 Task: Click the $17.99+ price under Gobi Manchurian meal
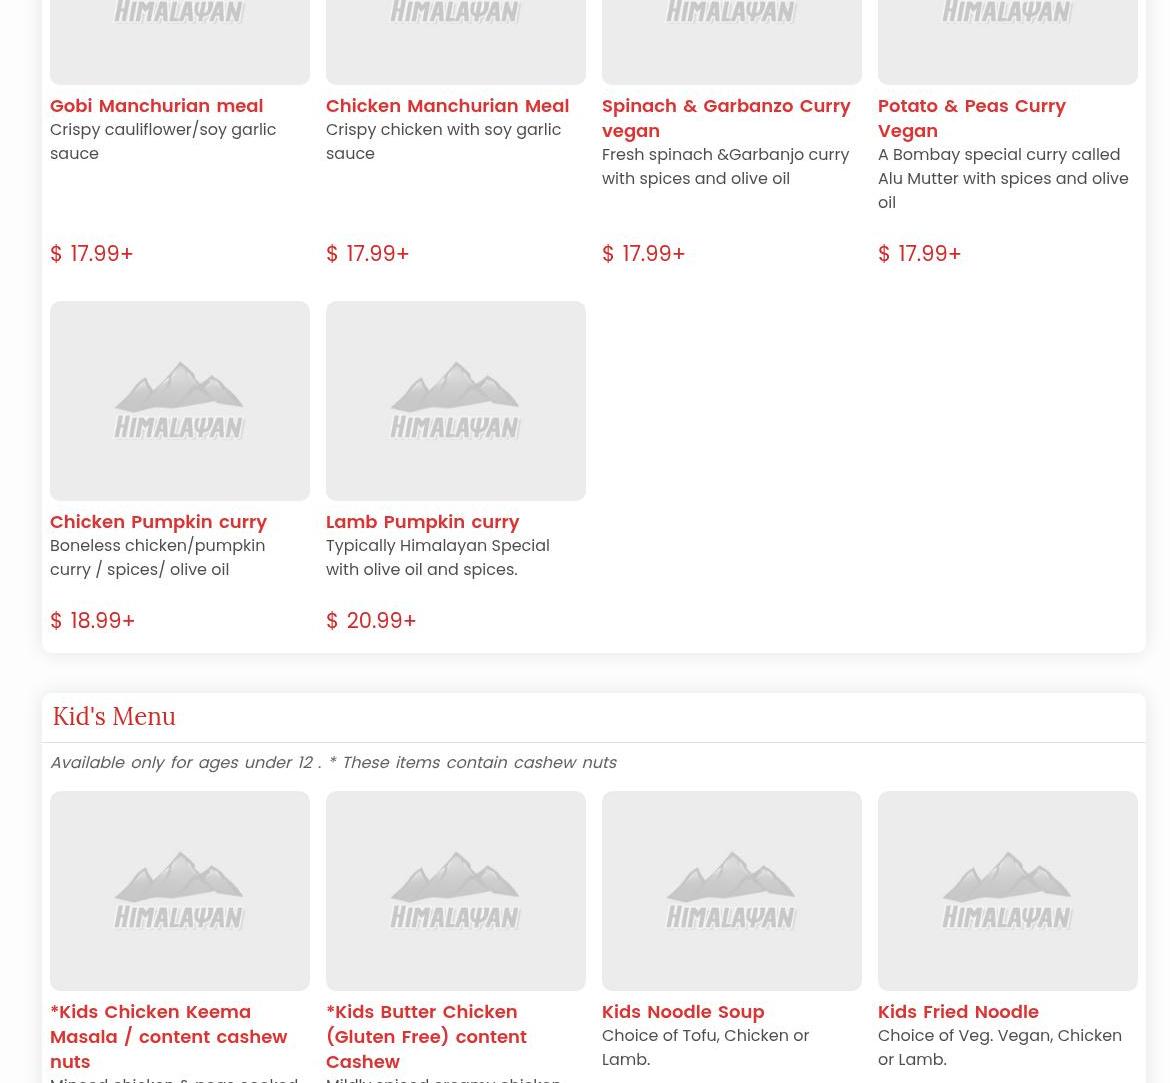point(92,254)
